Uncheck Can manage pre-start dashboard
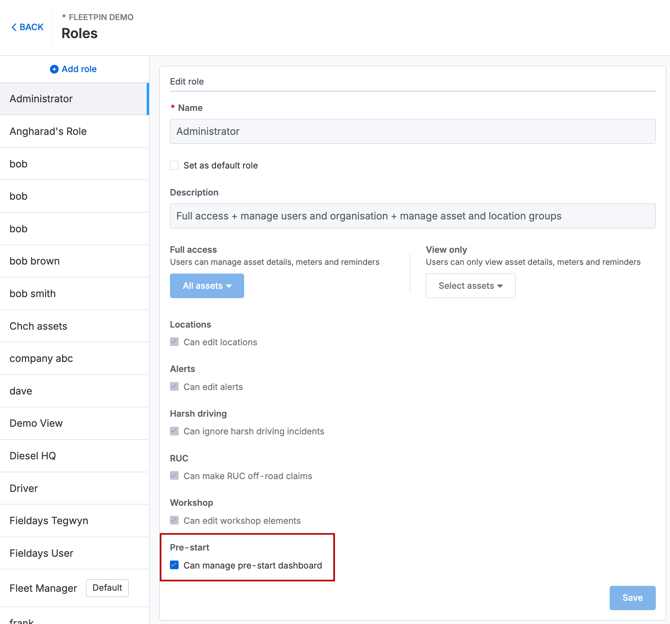The image size is (670, 624). tap(174, 565)
